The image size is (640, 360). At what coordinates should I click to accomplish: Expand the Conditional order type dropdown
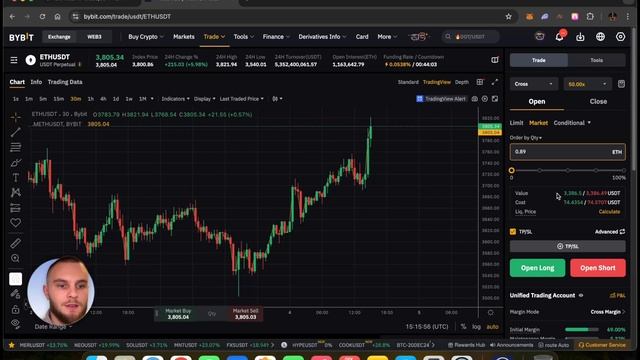(x=572, y=123)
